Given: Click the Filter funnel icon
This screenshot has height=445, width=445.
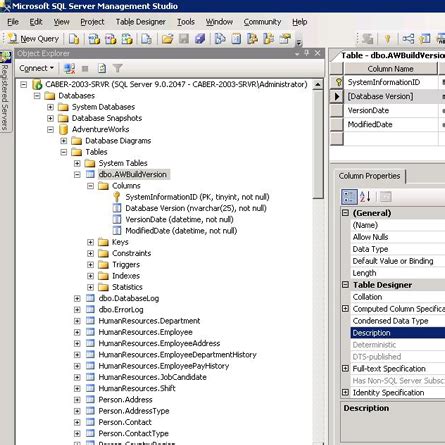Looking at the screenshot, I should (117, 69).
